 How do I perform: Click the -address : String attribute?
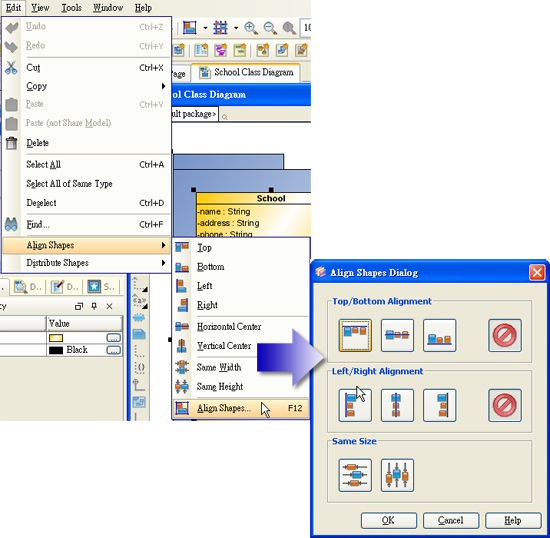(228, 223)
